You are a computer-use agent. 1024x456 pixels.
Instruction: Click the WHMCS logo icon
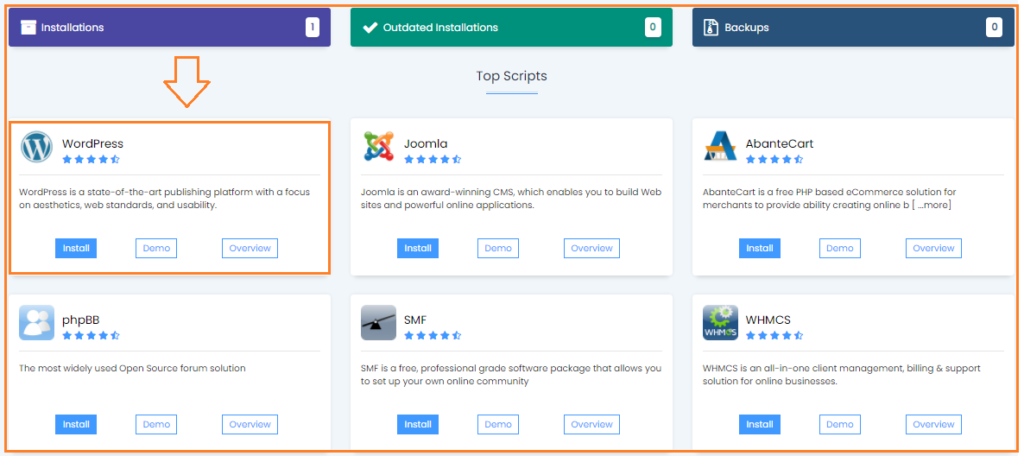point(720,323)
